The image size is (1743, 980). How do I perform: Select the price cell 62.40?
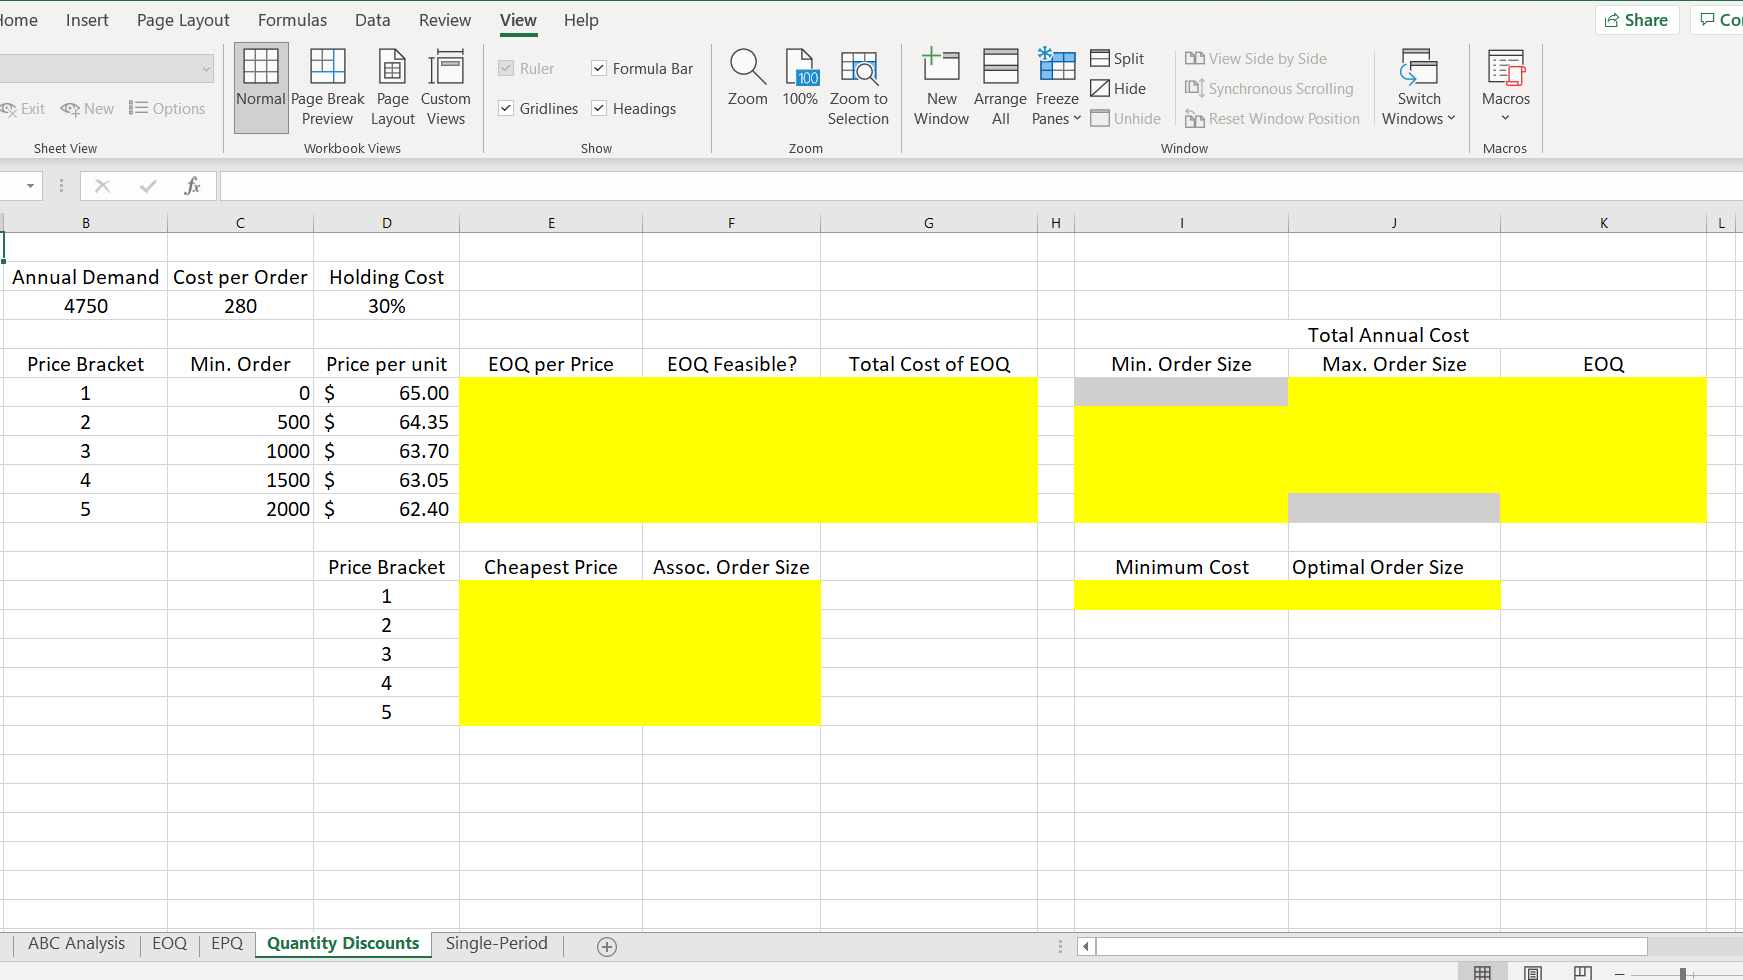pos(387,509)
